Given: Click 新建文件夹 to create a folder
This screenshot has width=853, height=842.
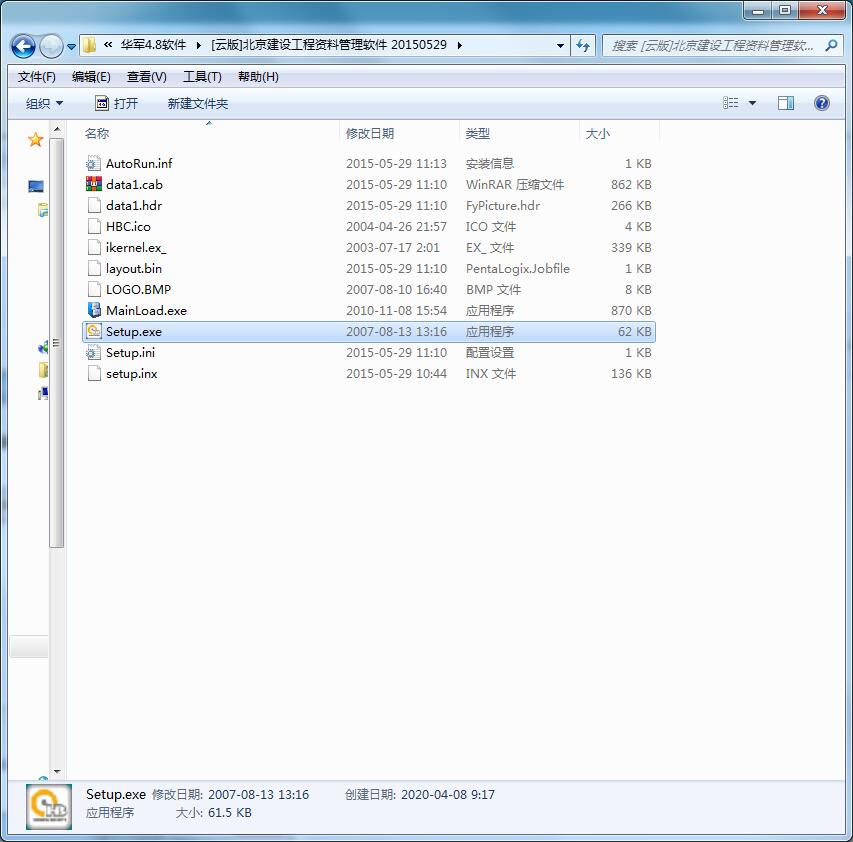Looking at the screenshot, I should (x=197, y=103).
